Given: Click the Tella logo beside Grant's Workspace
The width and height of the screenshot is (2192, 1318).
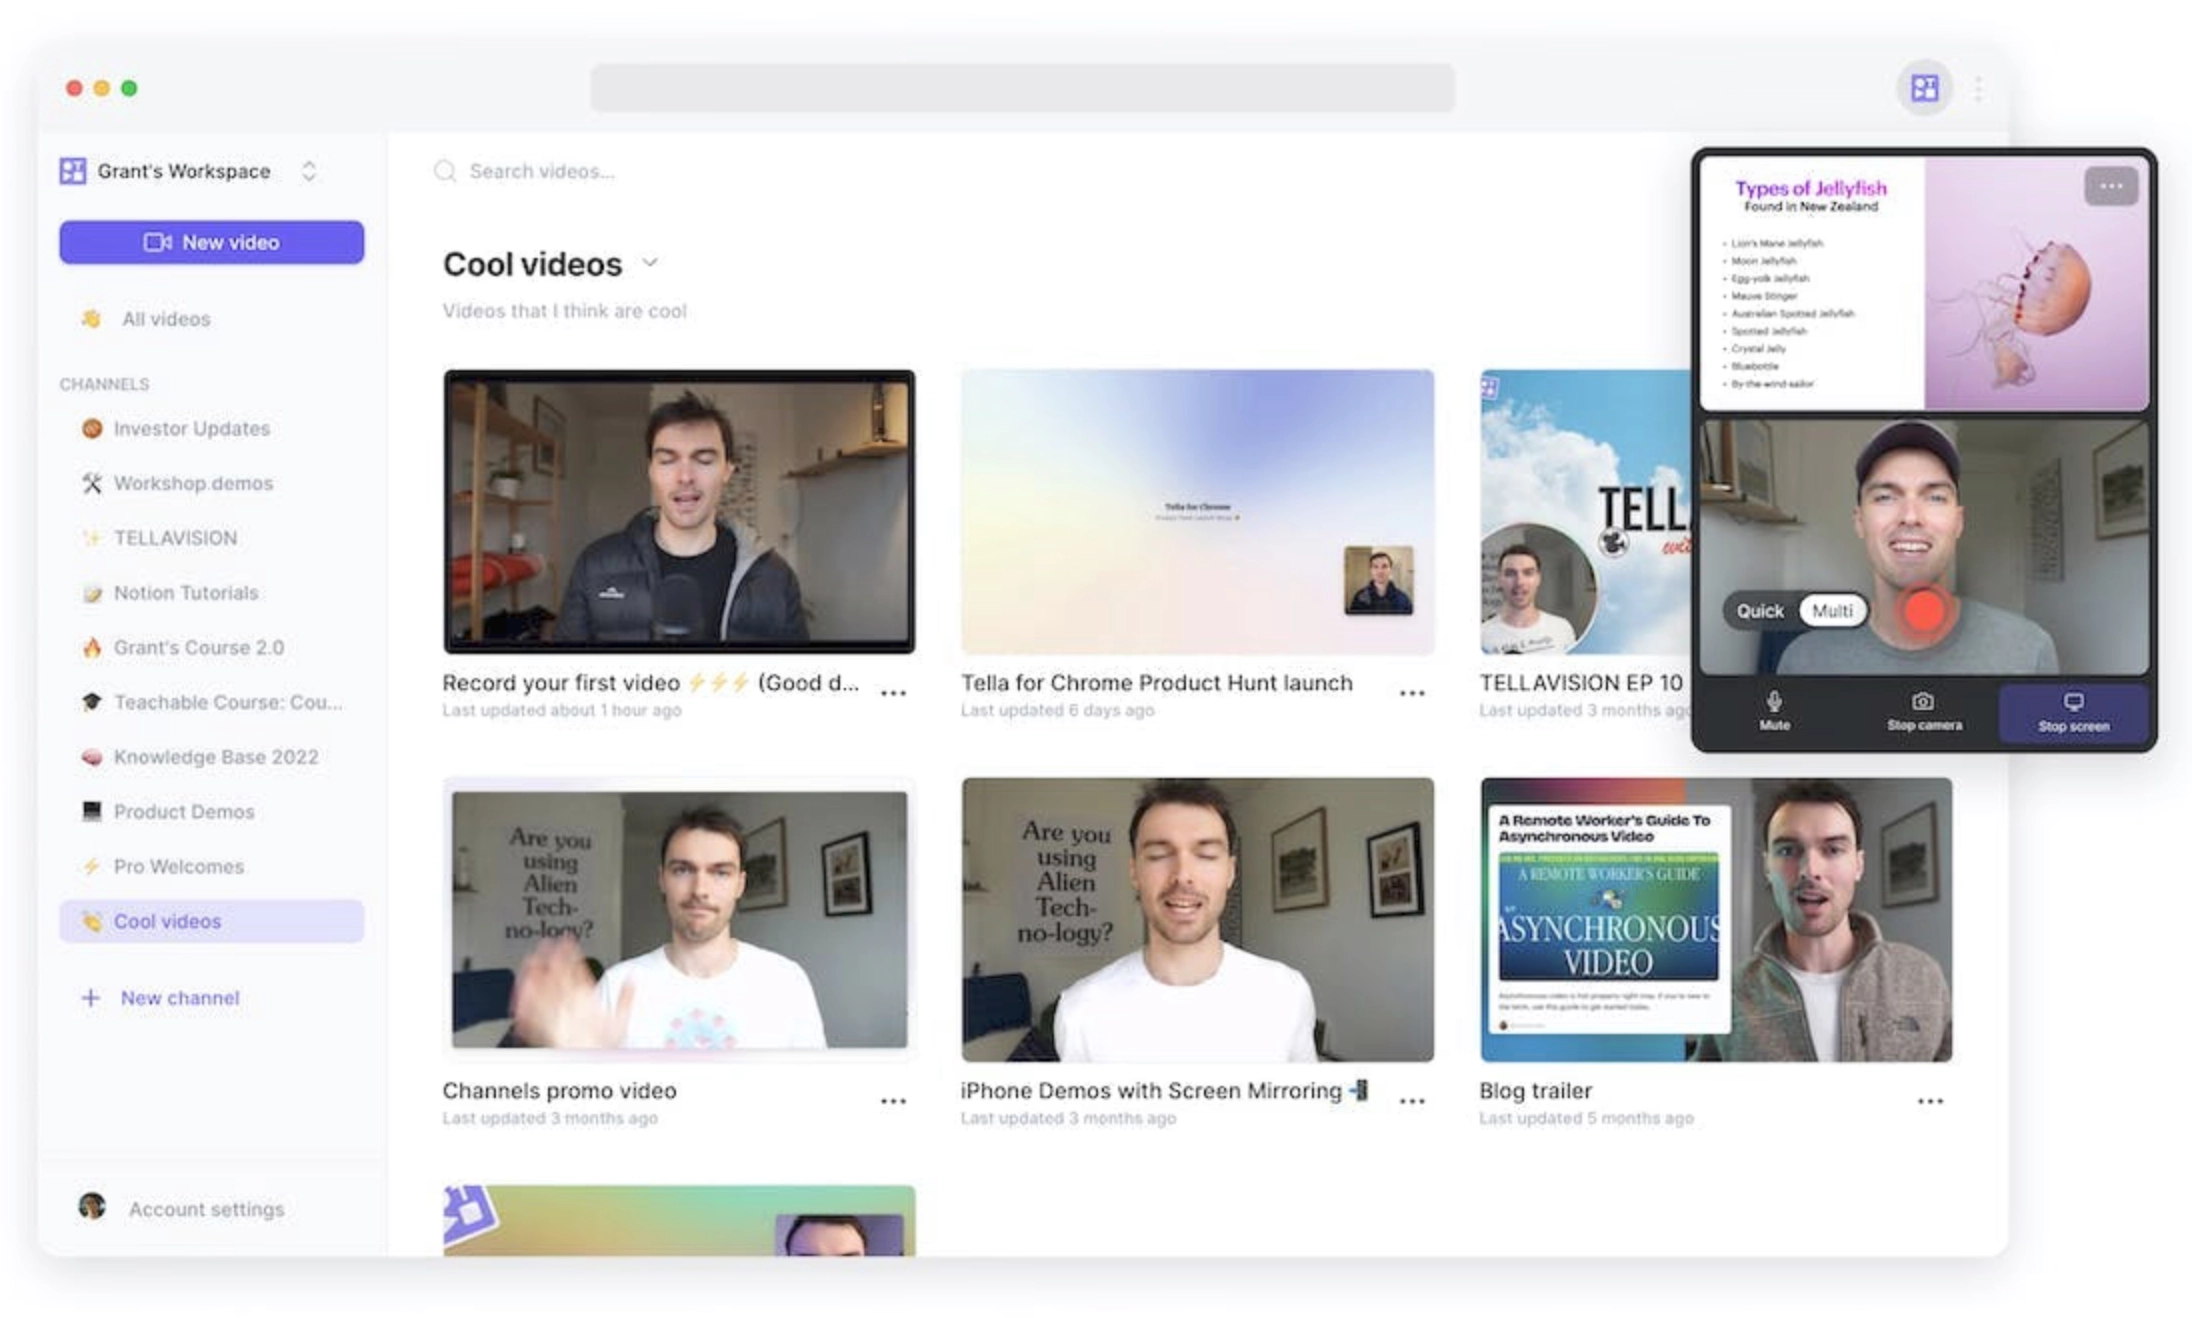Looking at the screenshot, I should tap(73, 171).
